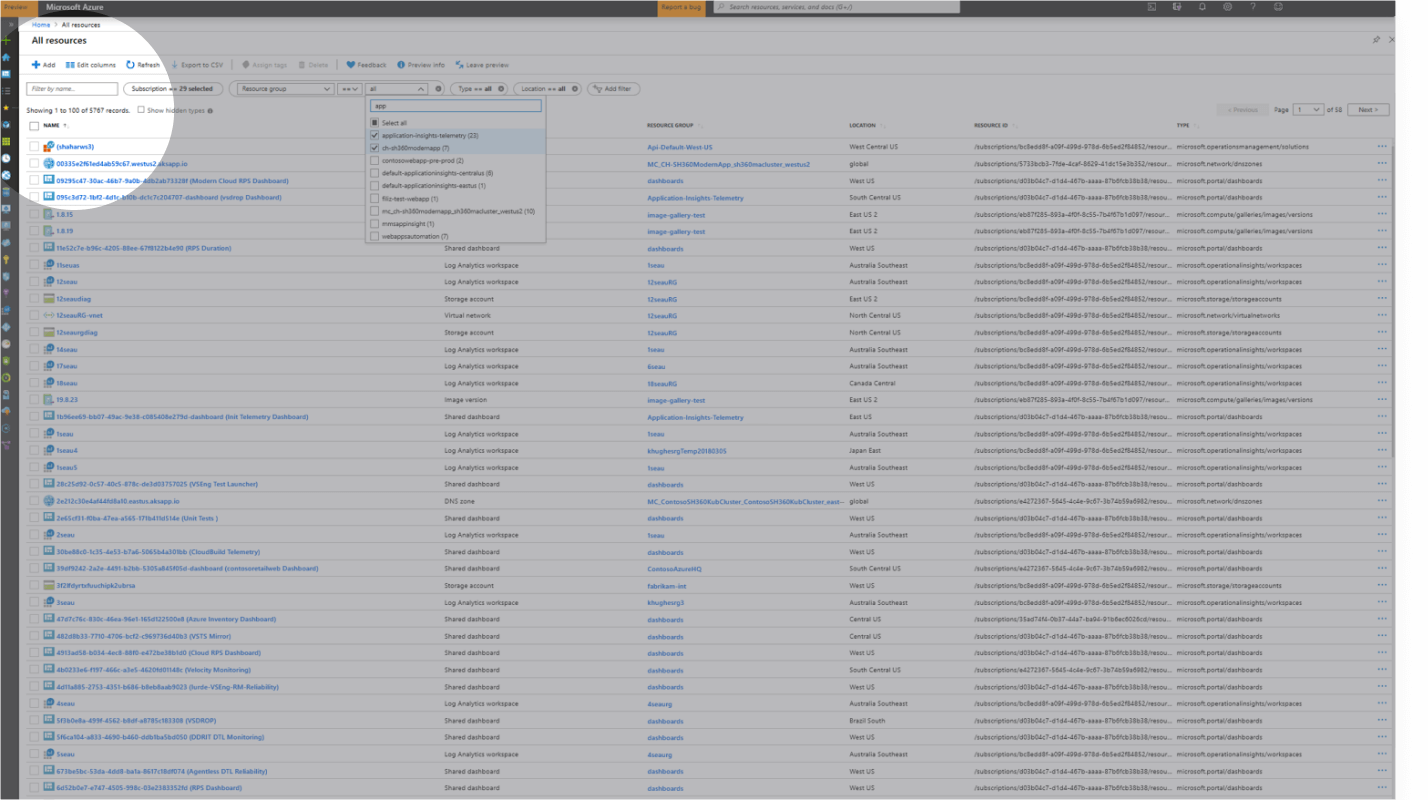The height and width of the screenshot is (800, 1428).
Task: Click the Home icon in left sidebar
Action: tap(6, 57)
